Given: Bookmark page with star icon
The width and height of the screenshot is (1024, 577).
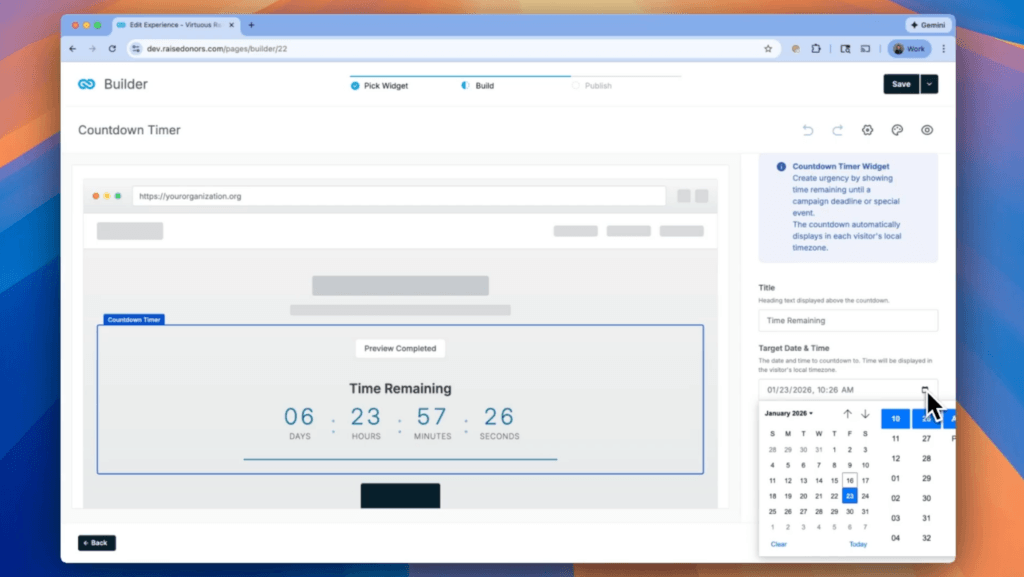Looking at the screenshot, I should (768, 48).
